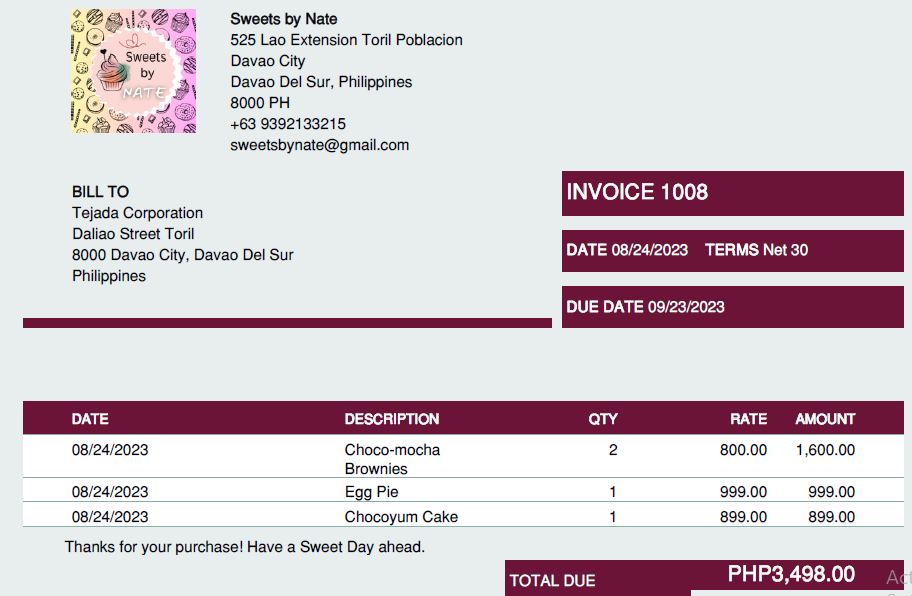
Task: Click the Sweets by Nate cupcake logo
Action: tap(133, 71)
